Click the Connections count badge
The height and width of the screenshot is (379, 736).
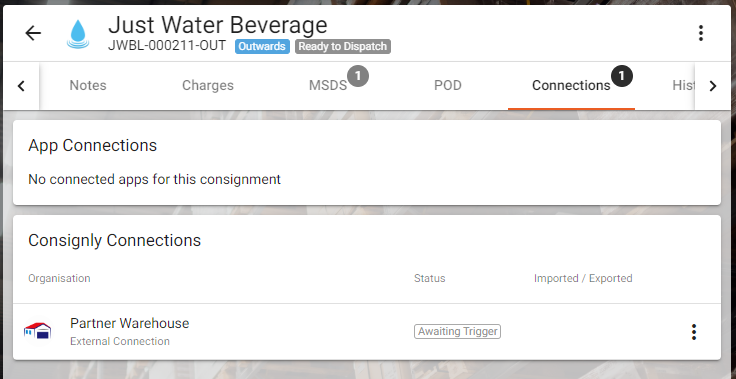(x=621, y=76)
